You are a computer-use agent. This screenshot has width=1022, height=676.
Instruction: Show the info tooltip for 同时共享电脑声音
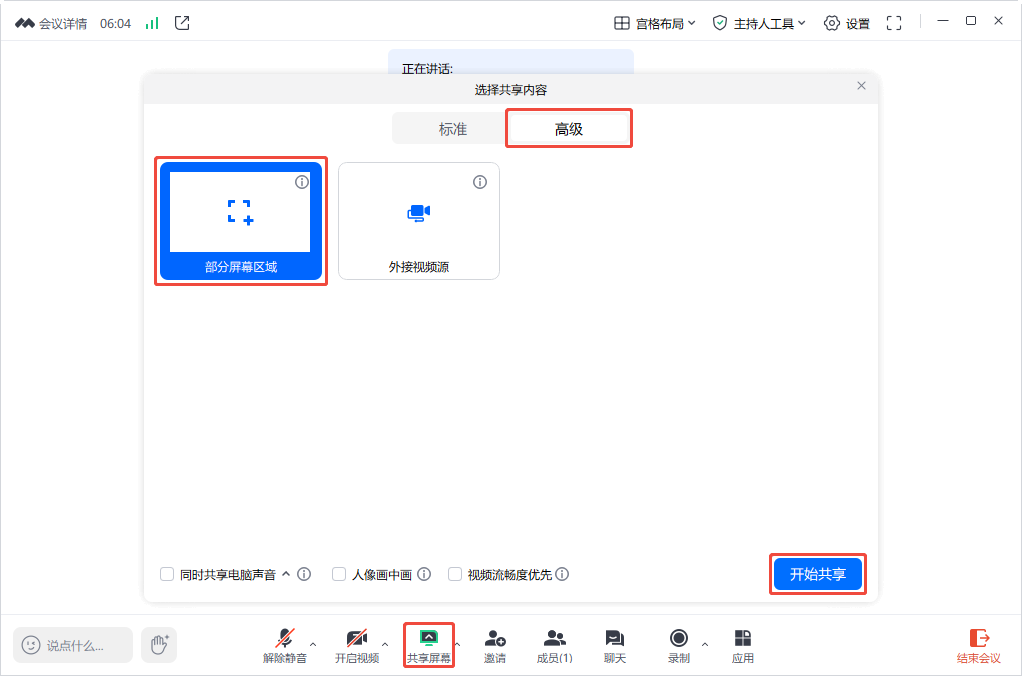coord(304,574)
